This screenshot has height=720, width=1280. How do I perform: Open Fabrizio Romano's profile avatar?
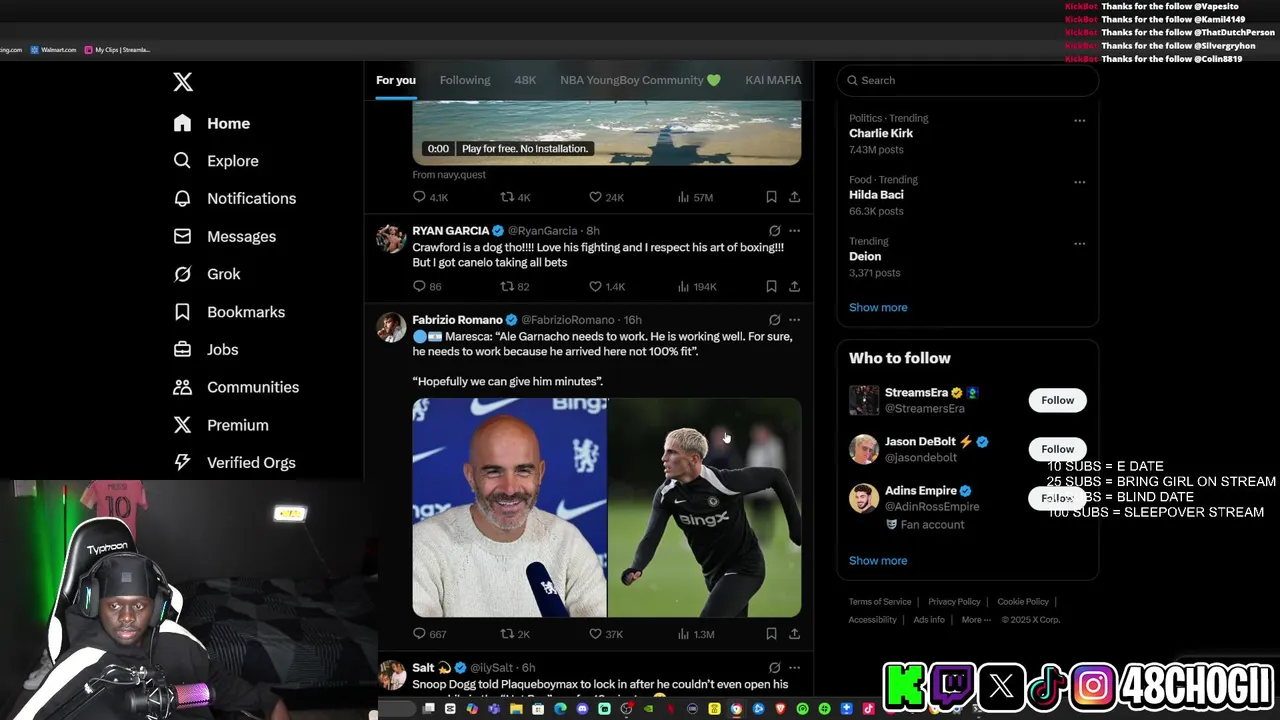(x=391, y=327)
